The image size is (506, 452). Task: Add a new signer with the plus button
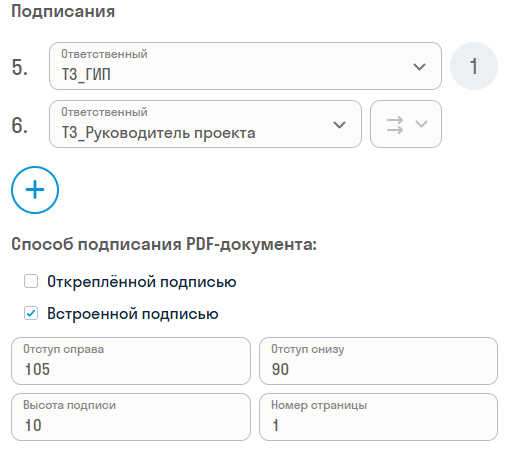pos(35,190)
